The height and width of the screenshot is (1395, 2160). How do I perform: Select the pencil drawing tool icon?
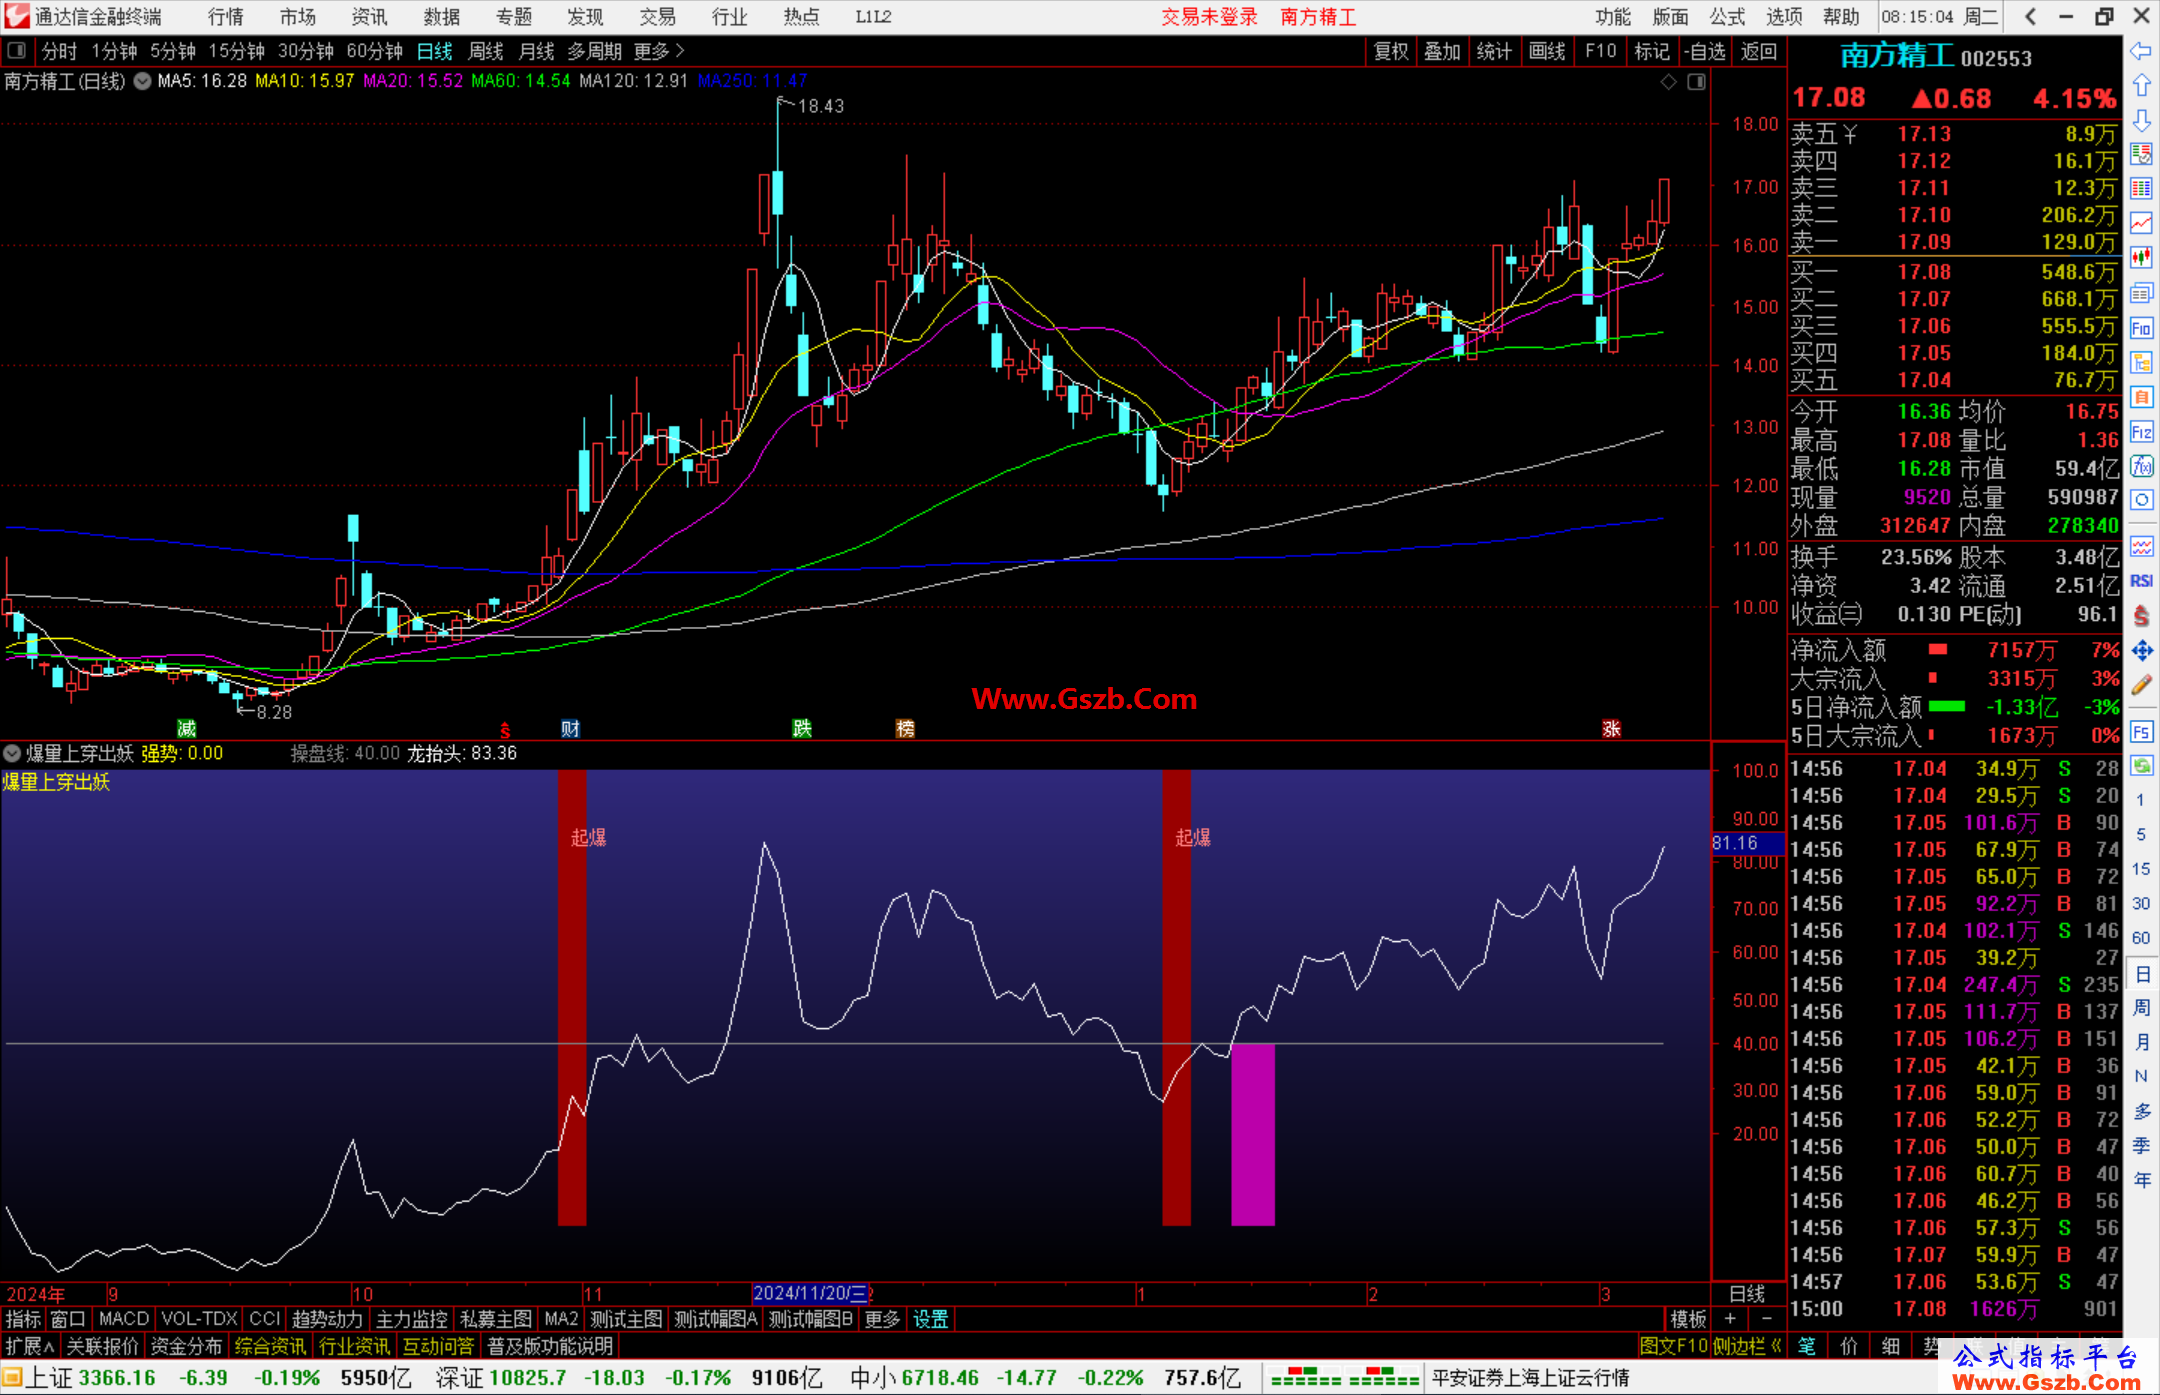pyautogui.click(x=2141, y=686)
